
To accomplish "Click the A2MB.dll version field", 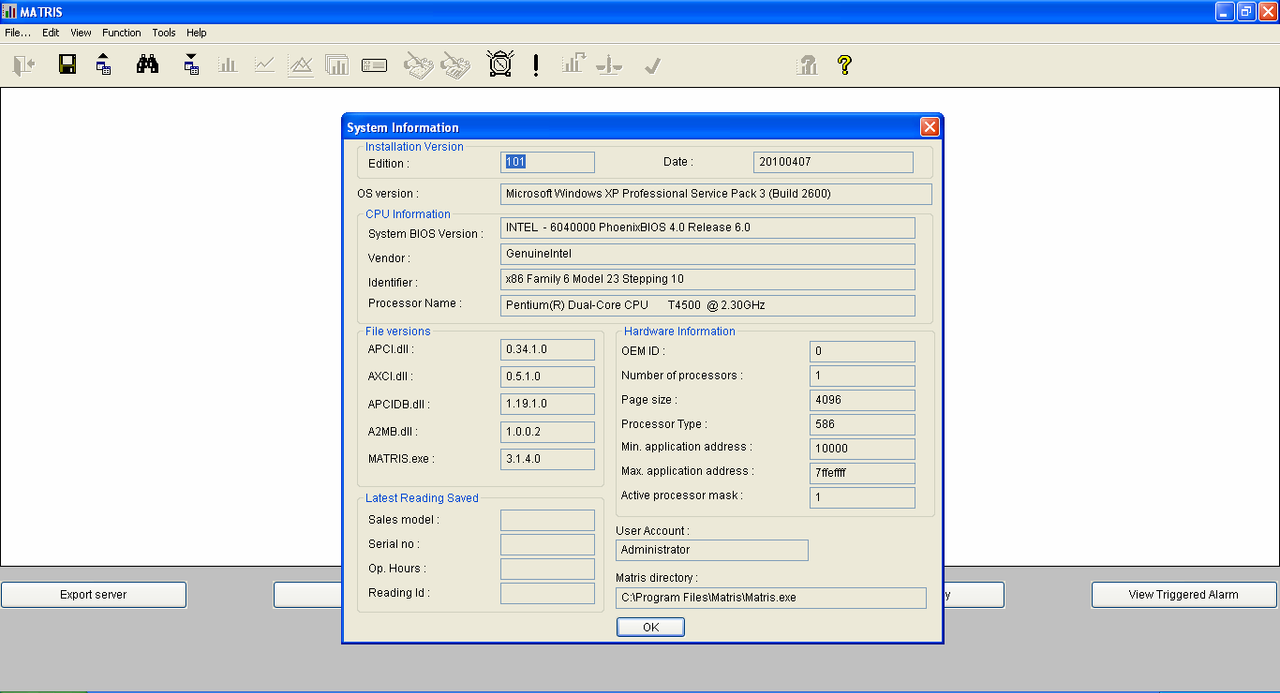I will click(548, 432).
